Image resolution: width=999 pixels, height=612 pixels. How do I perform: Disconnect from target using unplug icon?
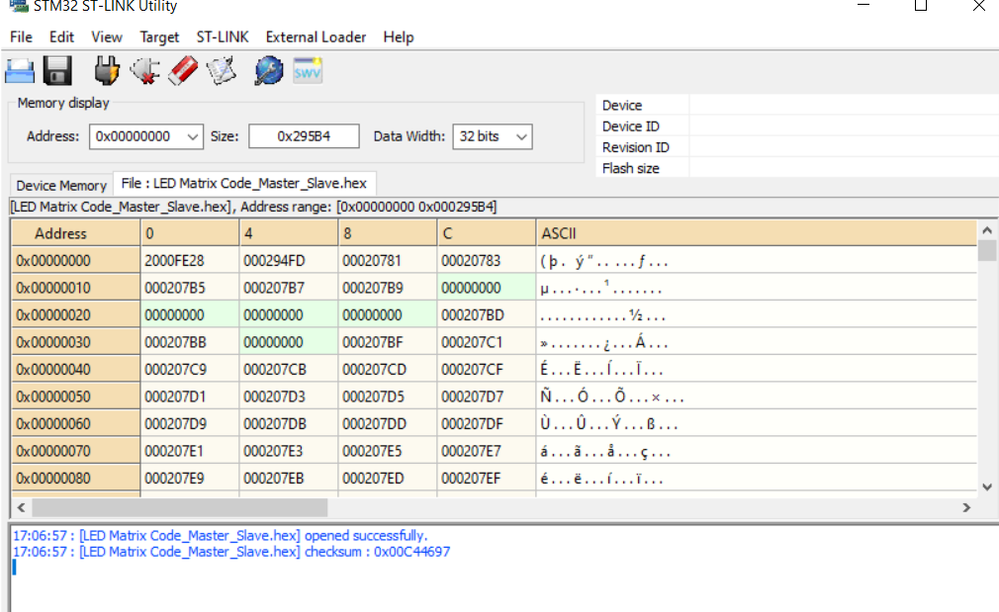tap(145, 71)
